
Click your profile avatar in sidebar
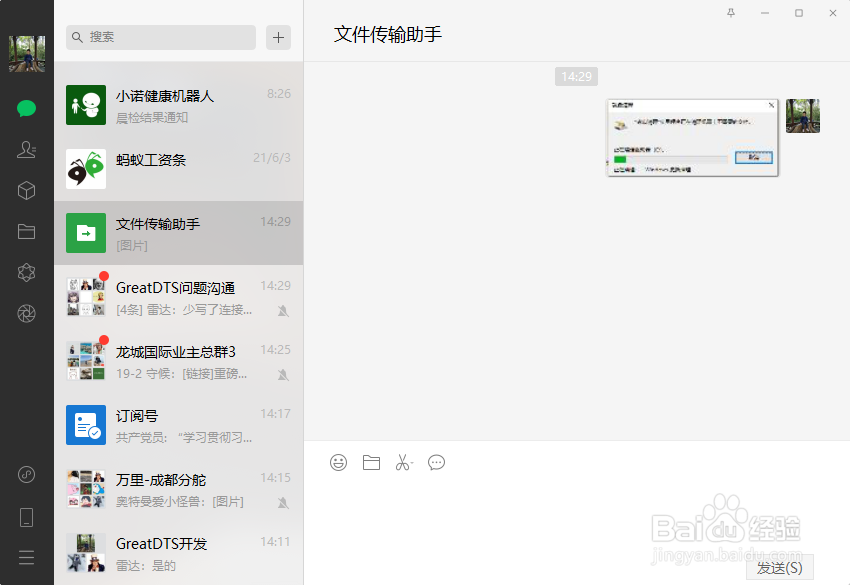[x=27, y=54]
